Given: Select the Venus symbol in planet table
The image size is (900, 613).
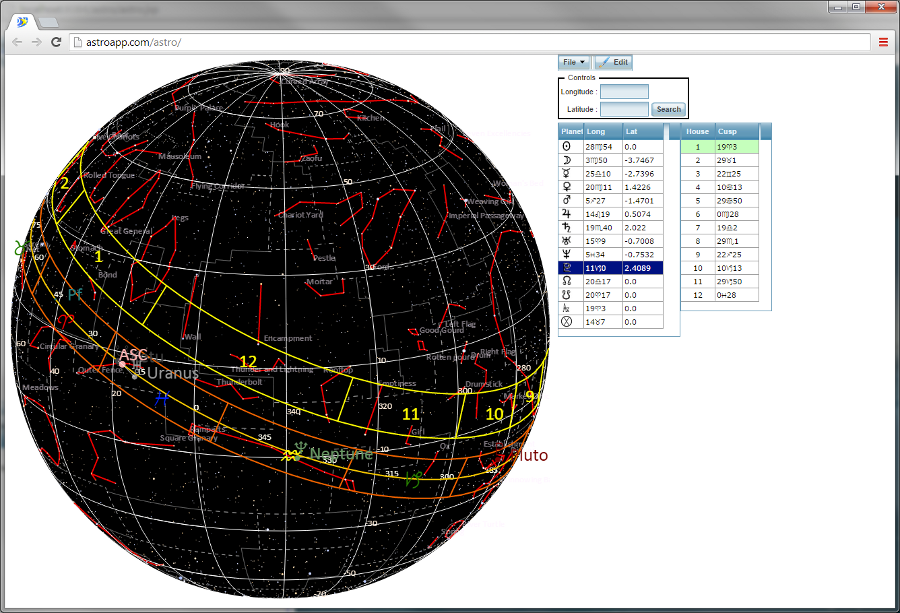Looking at the screenshot, I should (568, 187).
